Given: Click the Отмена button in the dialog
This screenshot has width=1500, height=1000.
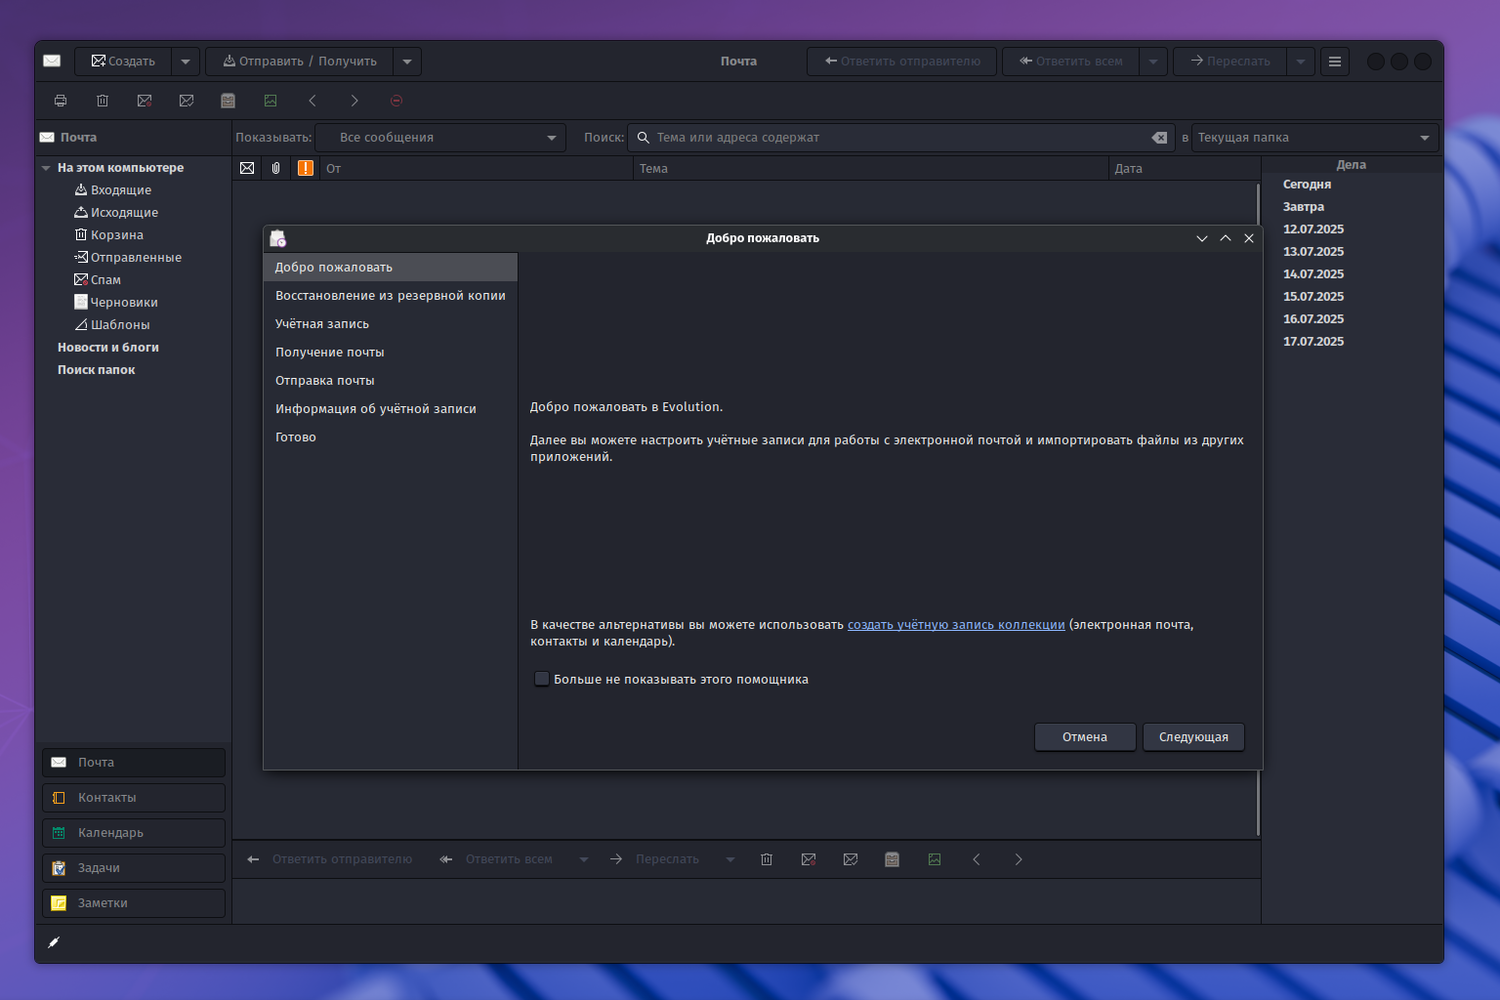Looking at the screenshot, I should coord(1085,737).
